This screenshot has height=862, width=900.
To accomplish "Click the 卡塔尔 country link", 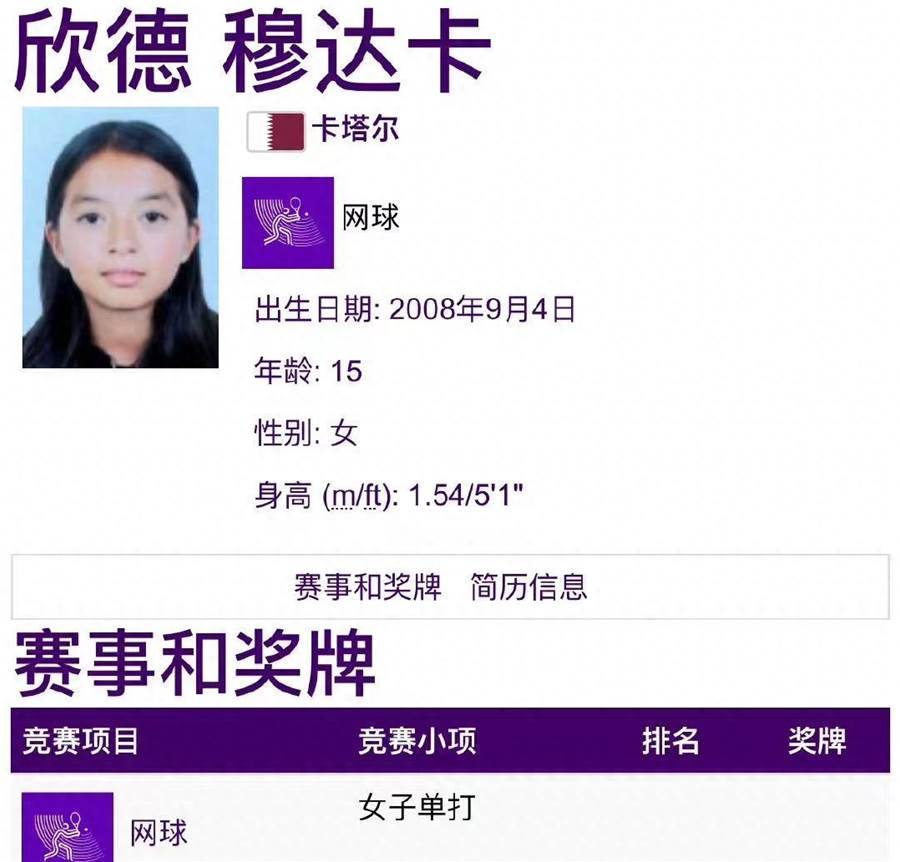I will pyautogui.click(x=355, y=128).
